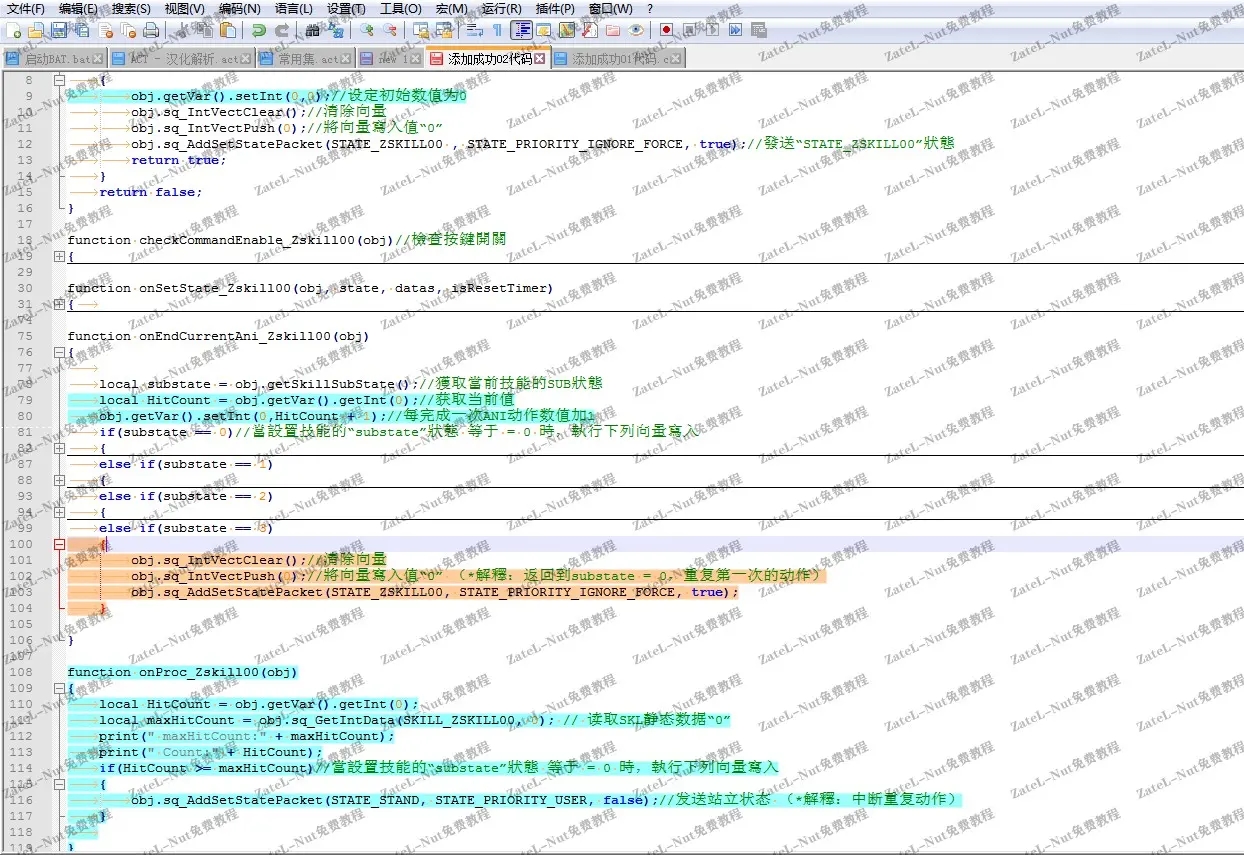This screenshot has height=855, width=1244.
Task: Undo the last edit via toolbar
Action: (x=259, y=30)
